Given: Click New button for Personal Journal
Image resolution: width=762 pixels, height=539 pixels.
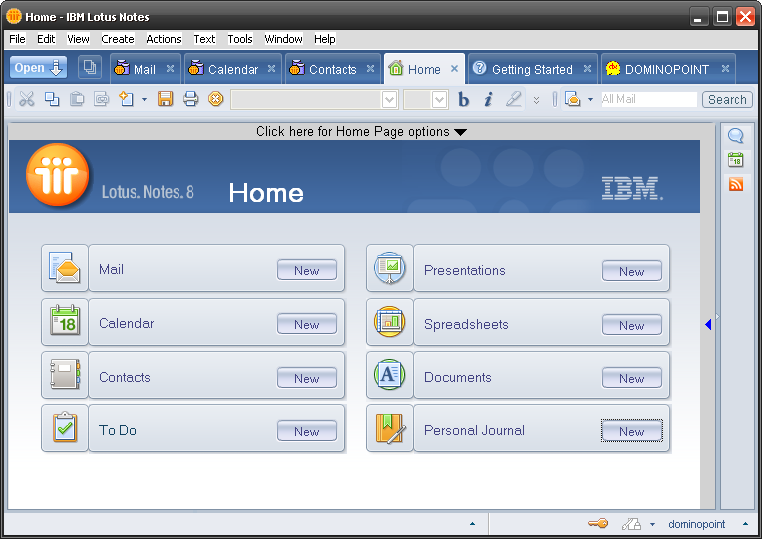Looking at the screenshot, I should point(631,431).
